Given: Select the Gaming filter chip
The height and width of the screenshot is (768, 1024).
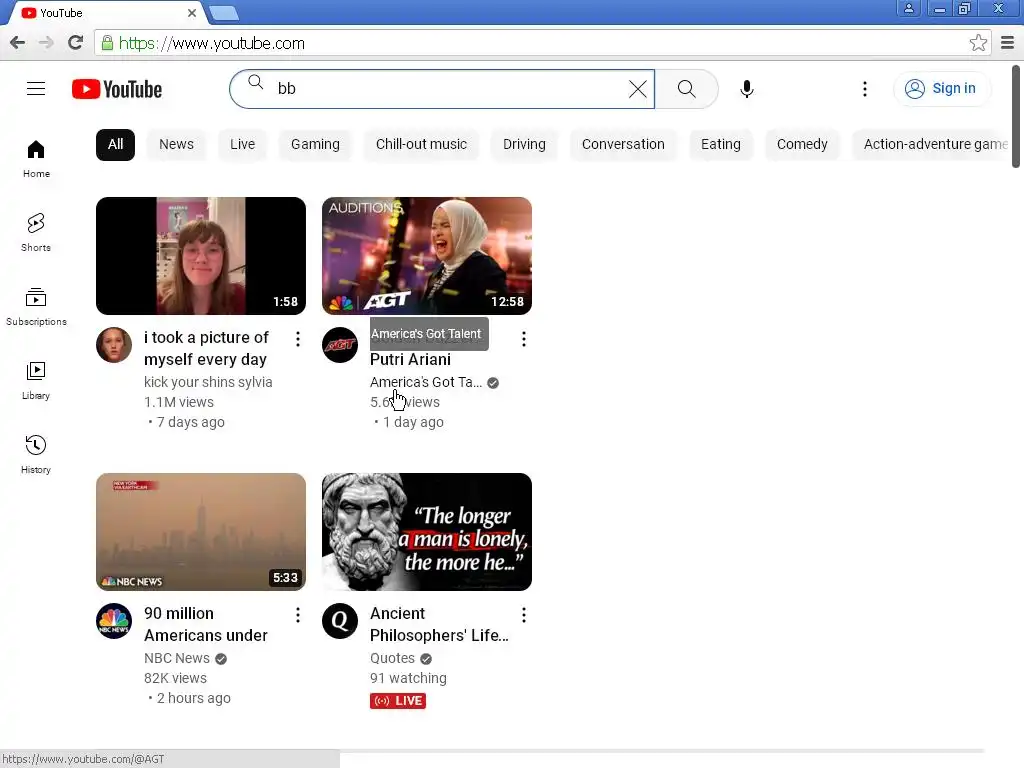Looking at the screenshot, I should click(x=315, y=144).
